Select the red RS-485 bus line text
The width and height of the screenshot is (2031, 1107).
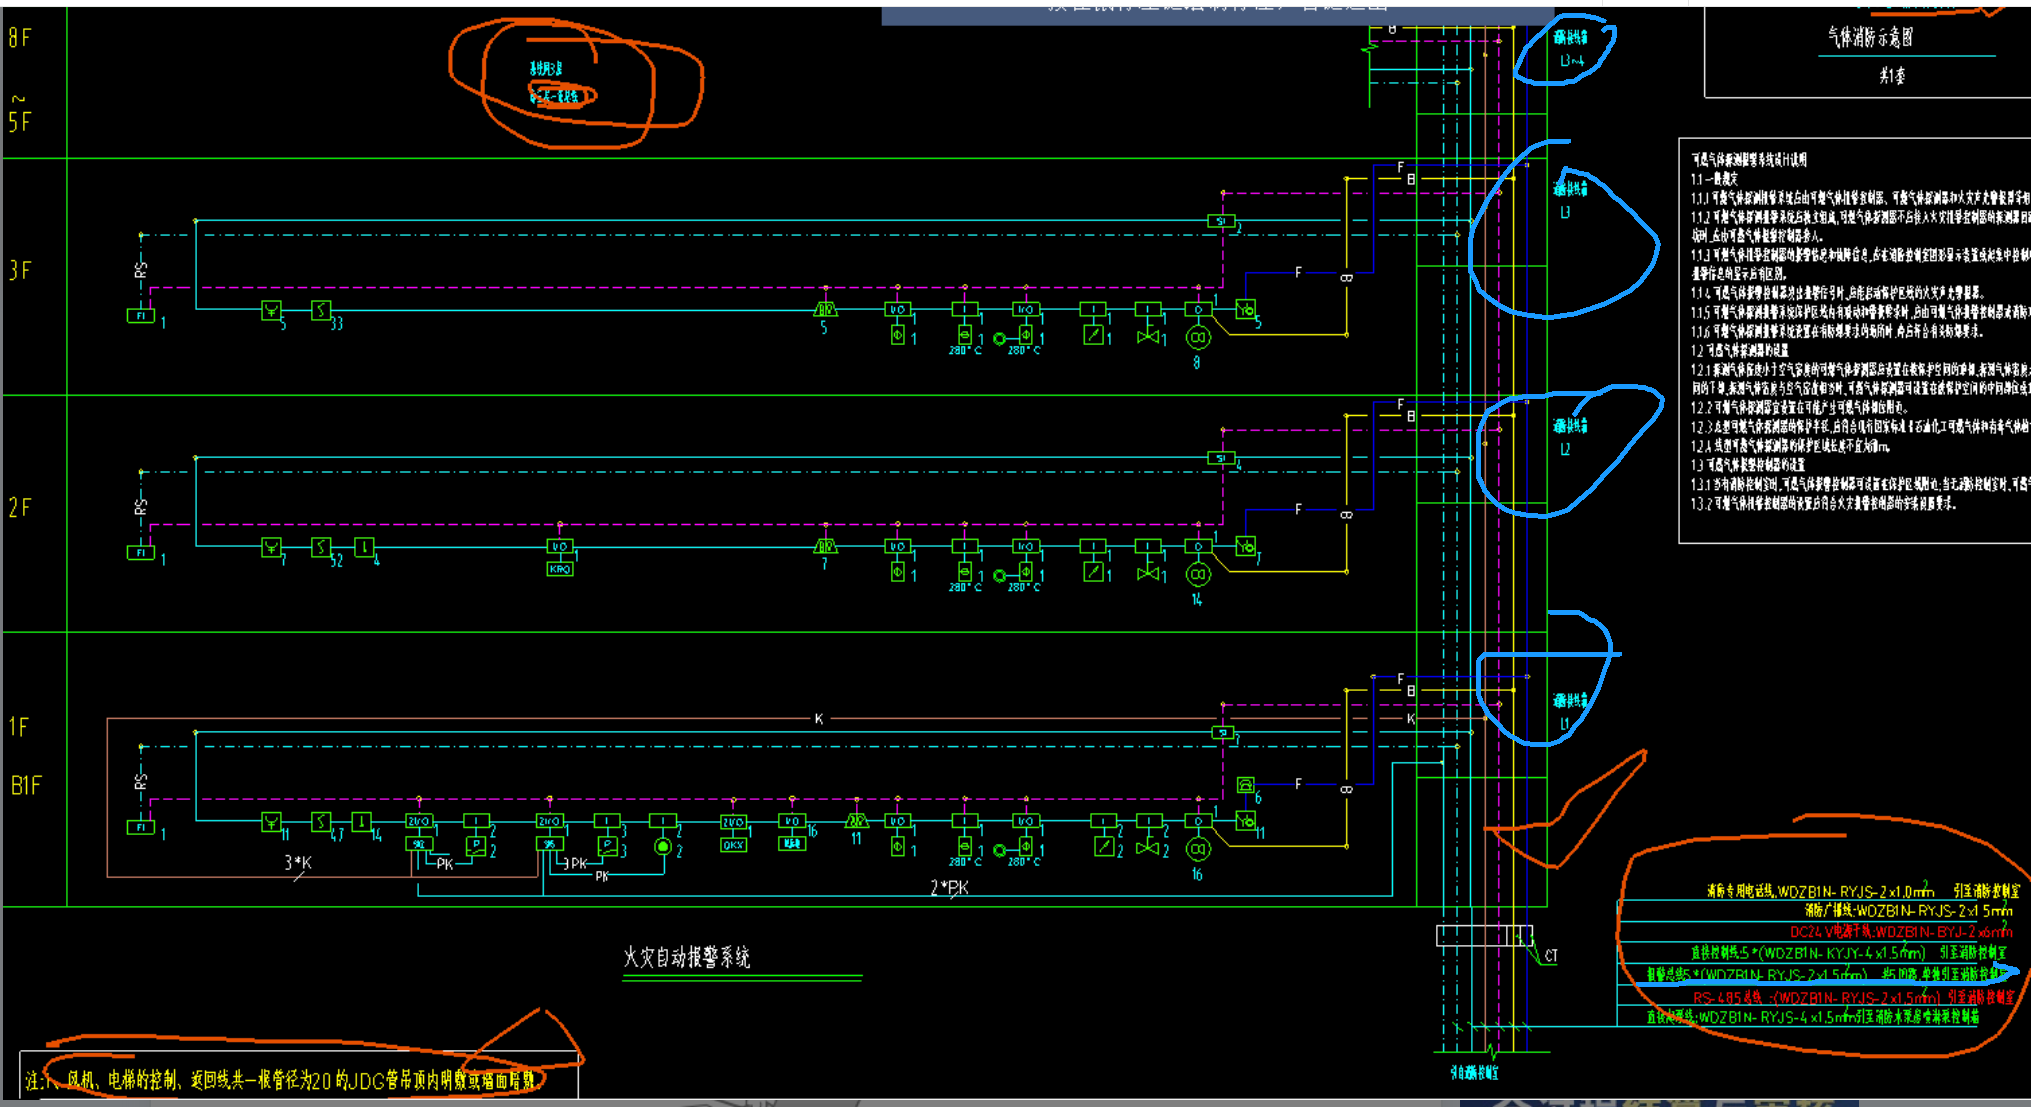[1853, 997]
